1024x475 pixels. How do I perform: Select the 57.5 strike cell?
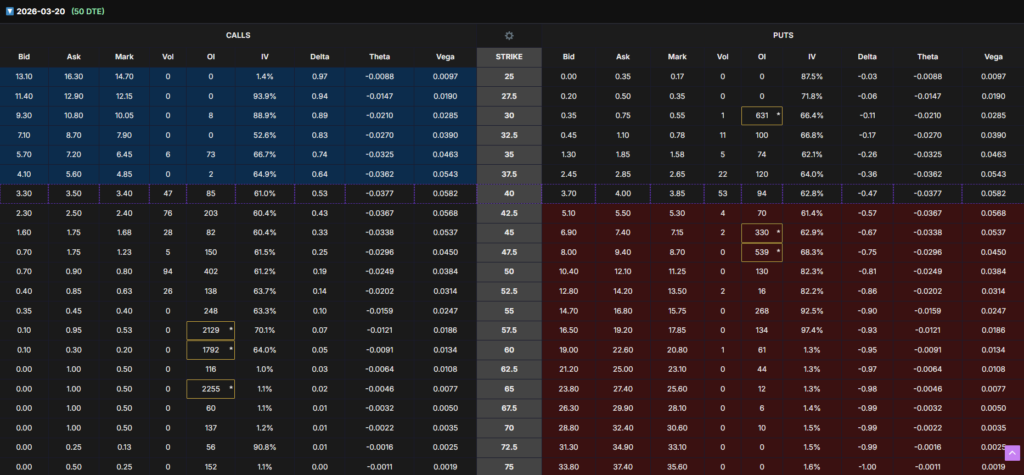pos(509,329)
